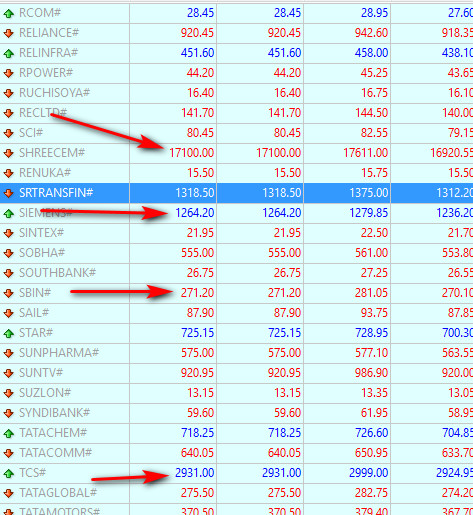Click the 650.95 value in TATACOMM# row
473x515 pixels.
tap(371, 453)
